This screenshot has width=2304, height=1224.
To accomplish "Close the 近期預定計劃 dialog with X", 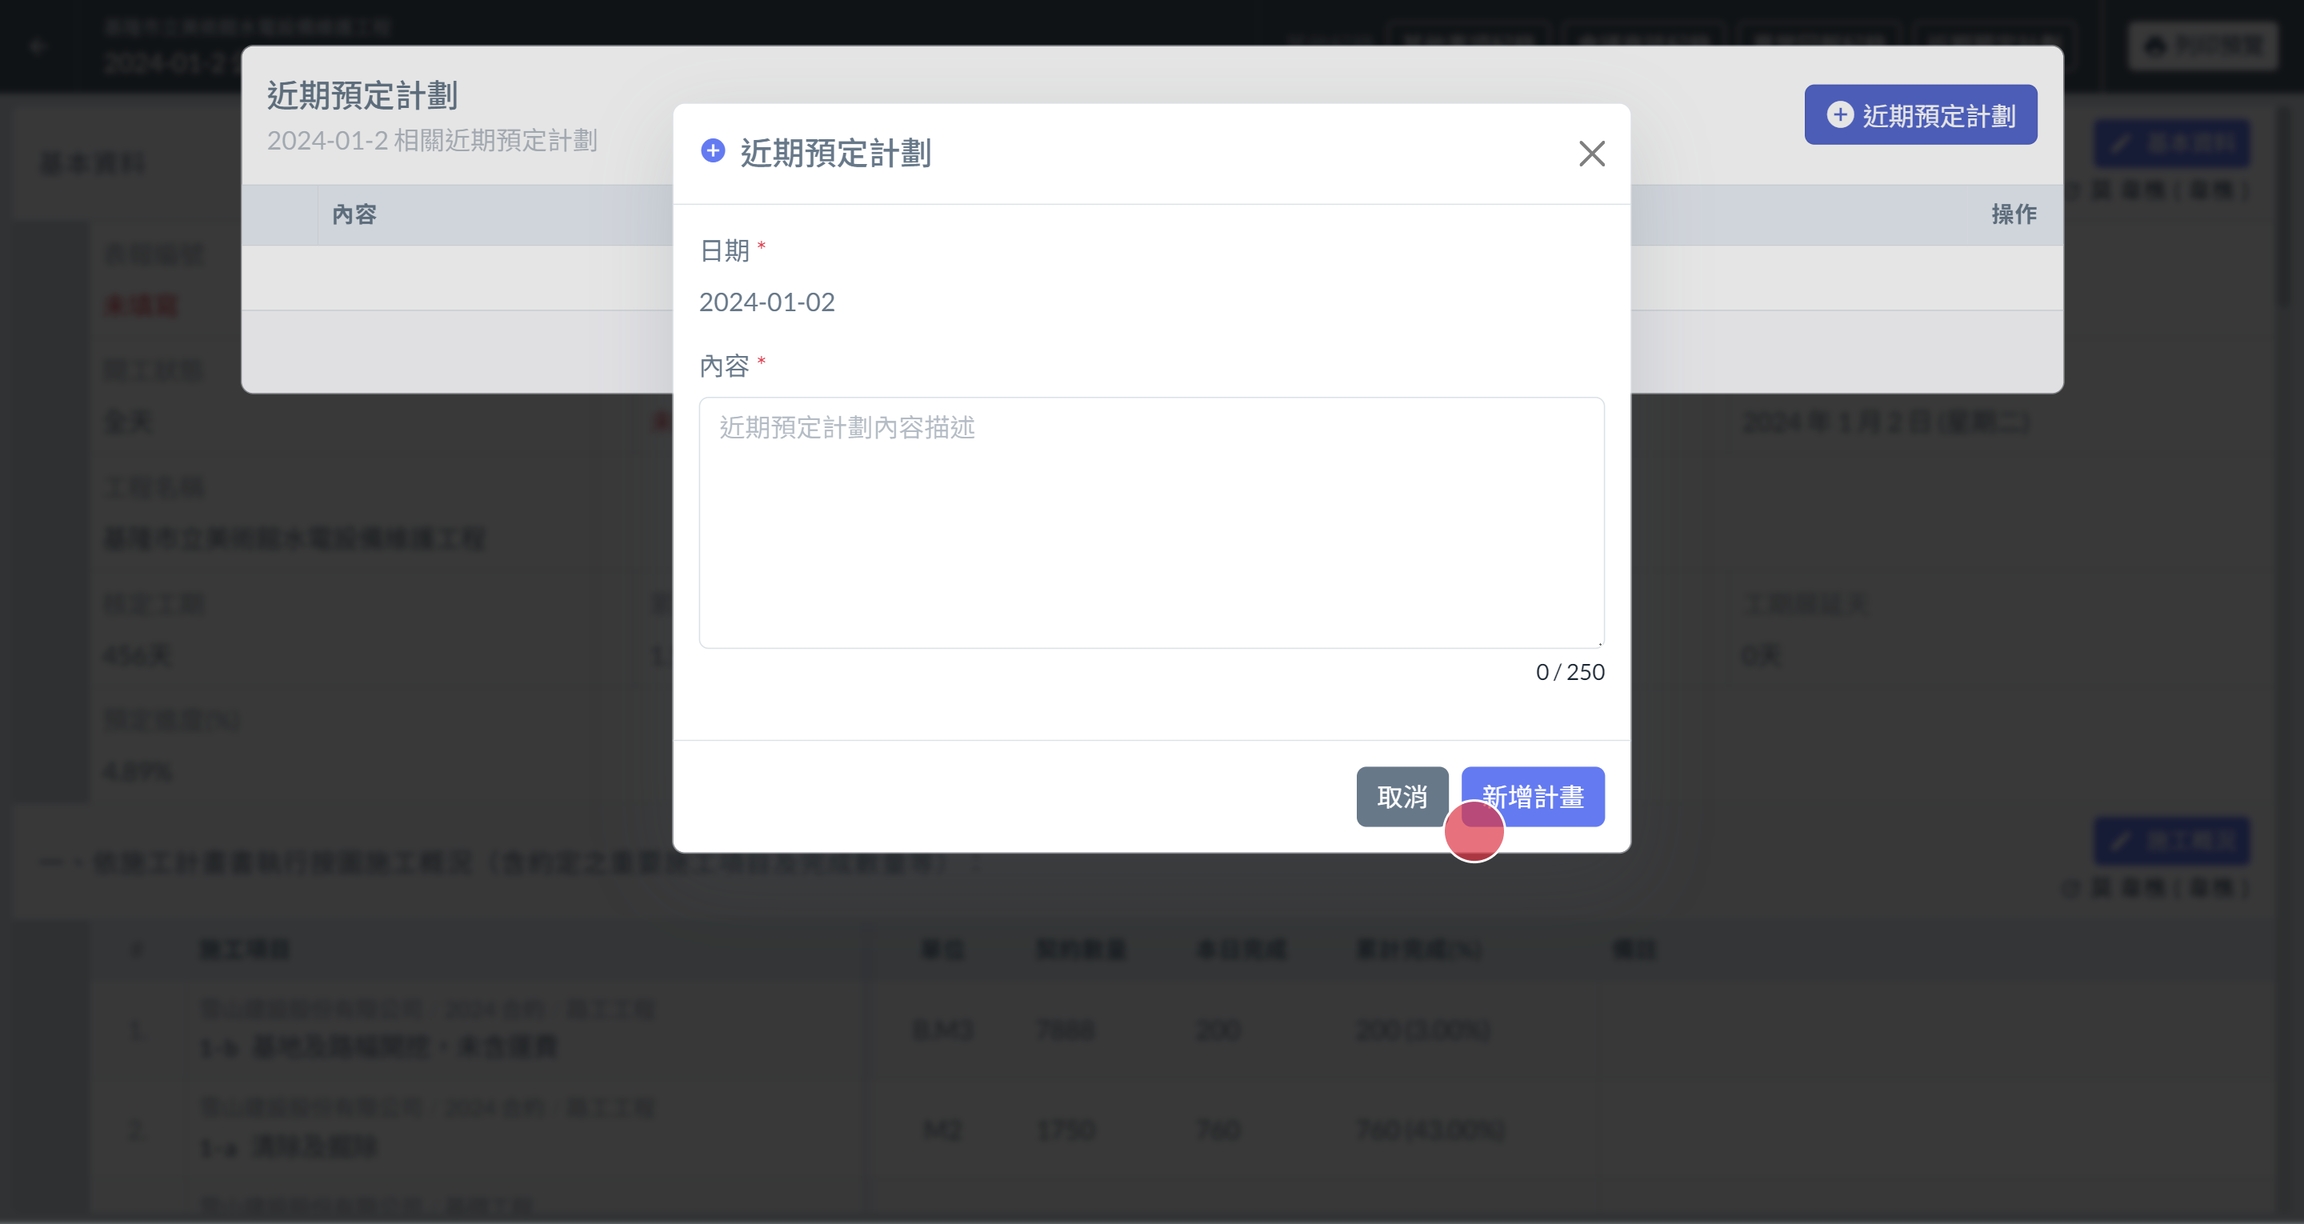I will pos(1591,153).
